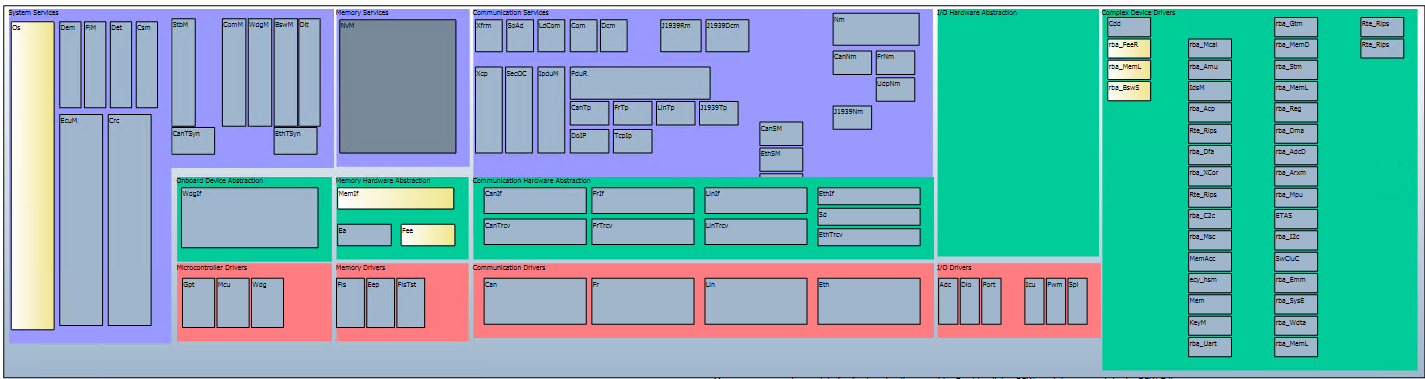
Task: Select the BswM module block
Action: (x=286, y=72)
